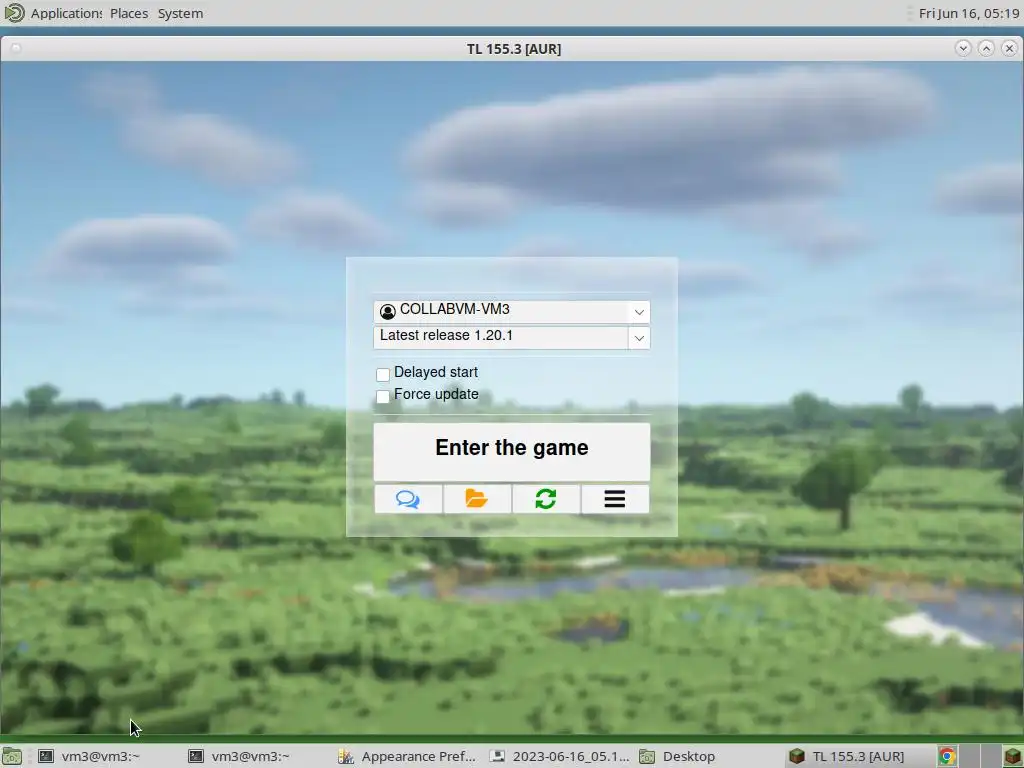
Task: Open the hamburger settings menu button
Action: (x=615, y=500)
